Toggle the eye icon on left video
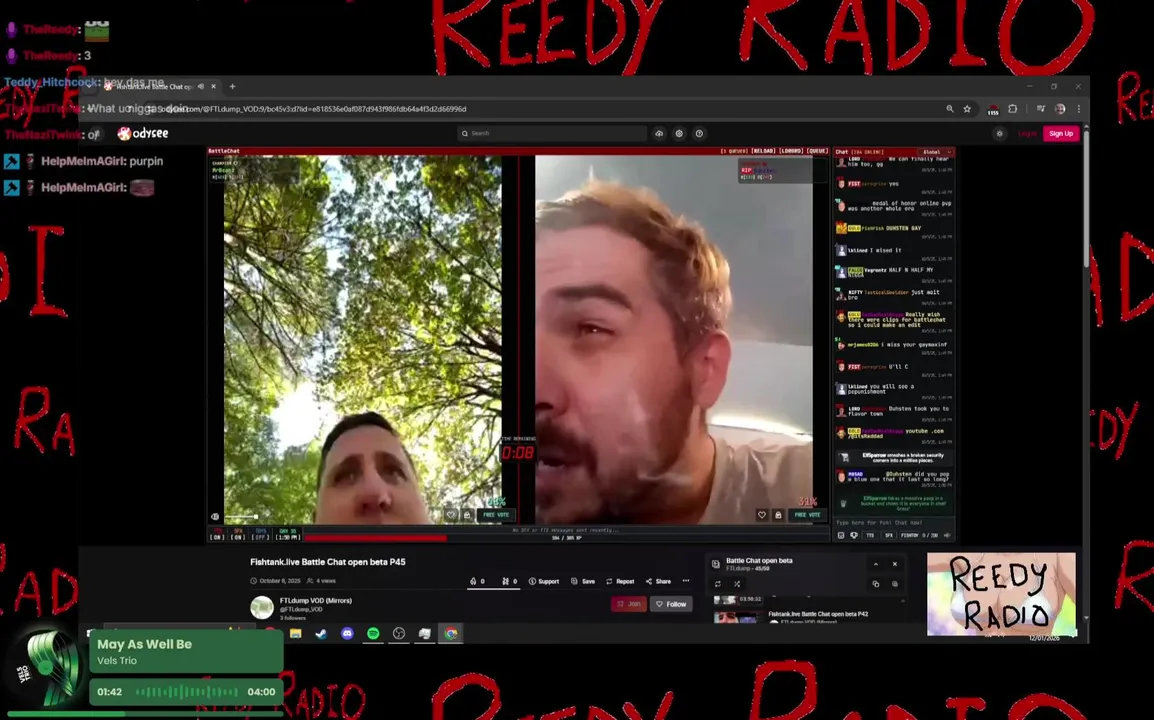This screenshot has height=720, width=1154. pos(215,517)
